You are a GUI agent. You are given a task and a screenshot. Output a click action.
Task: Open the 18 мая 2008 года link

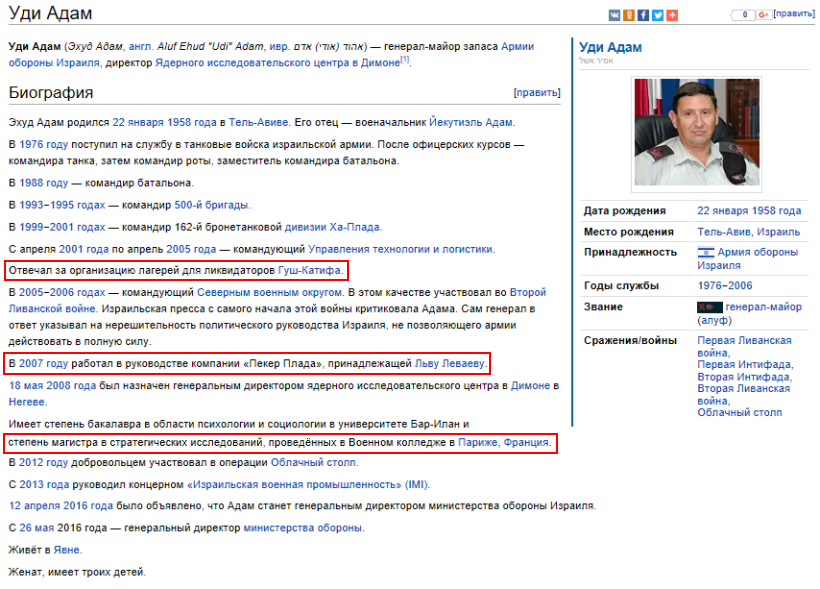(52, 386)
